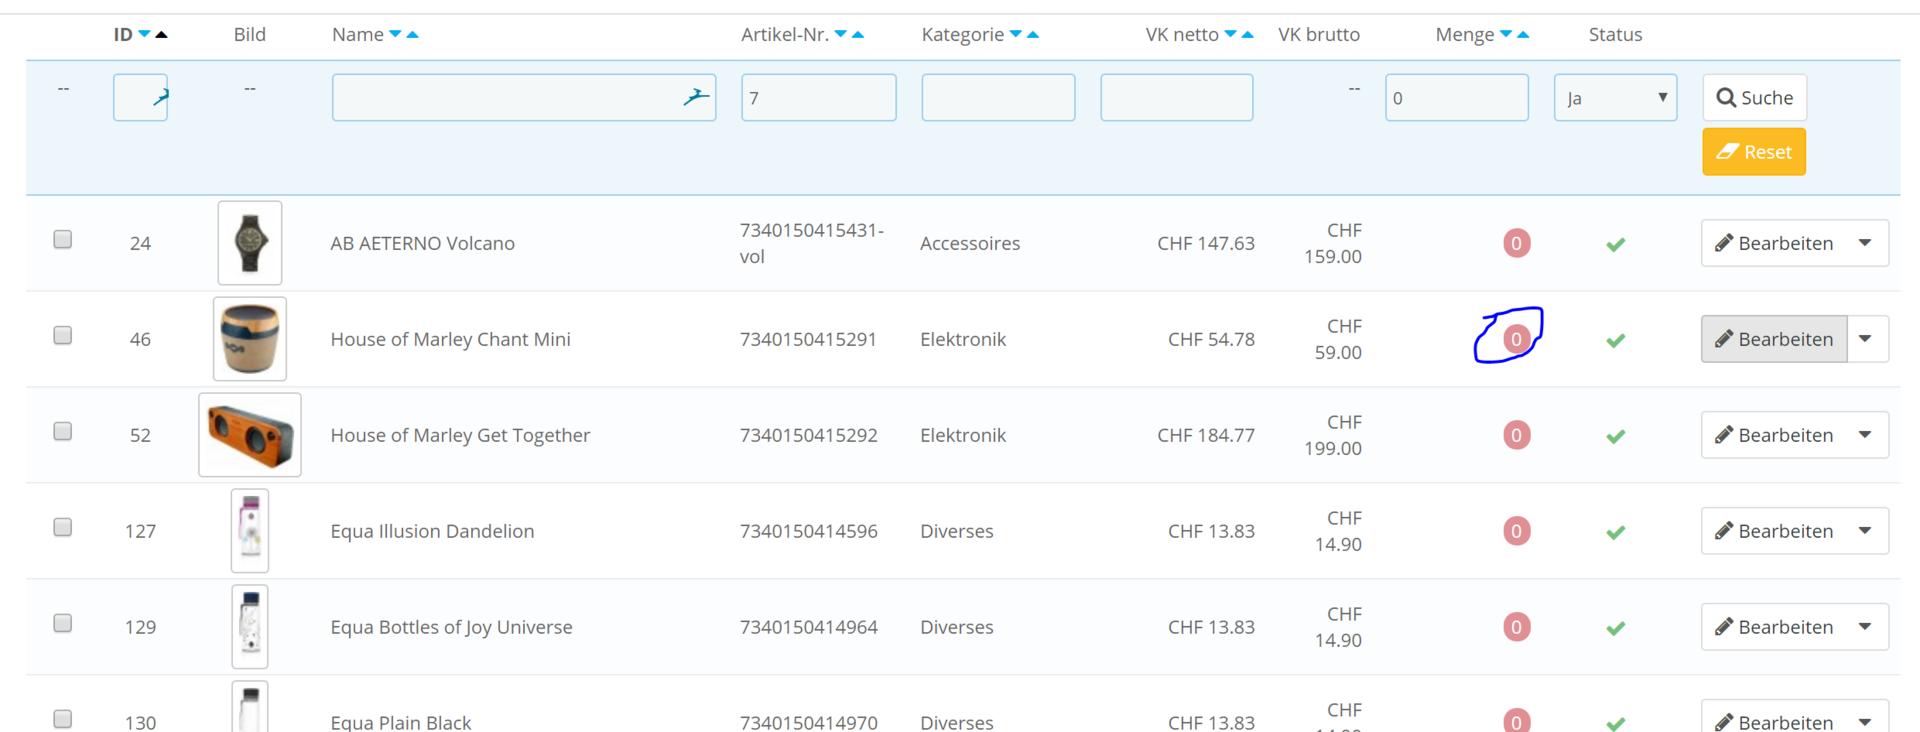Click the quantity badge for Equa Bottles of Joy Universe
Viewport: 1920px width, 732px height.
pyautogui.click(x=1517, y=627)
